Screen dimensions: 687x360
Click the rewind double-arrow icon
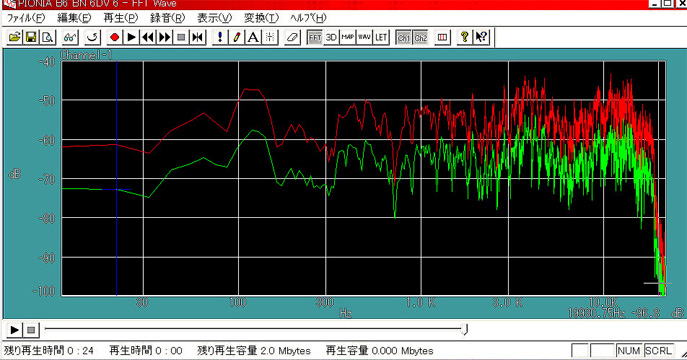pyautogui.click(x=148, y=37)
